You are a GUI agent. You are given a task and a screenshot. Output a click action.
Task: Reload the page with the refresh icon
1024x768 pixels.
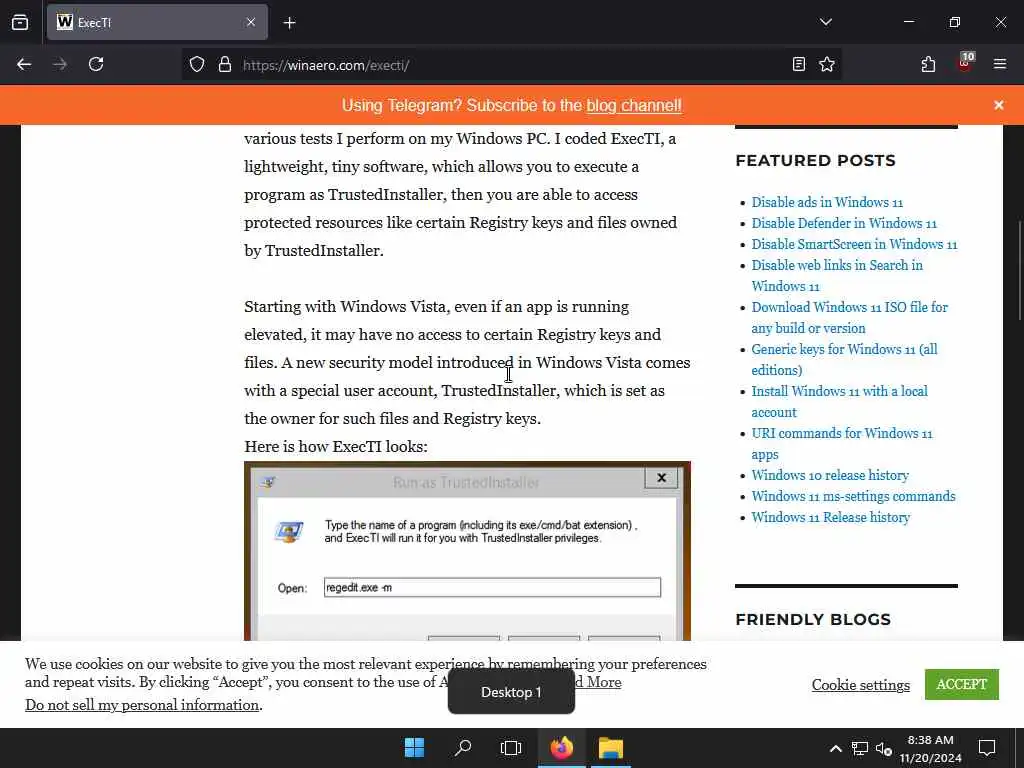(96, 65)
